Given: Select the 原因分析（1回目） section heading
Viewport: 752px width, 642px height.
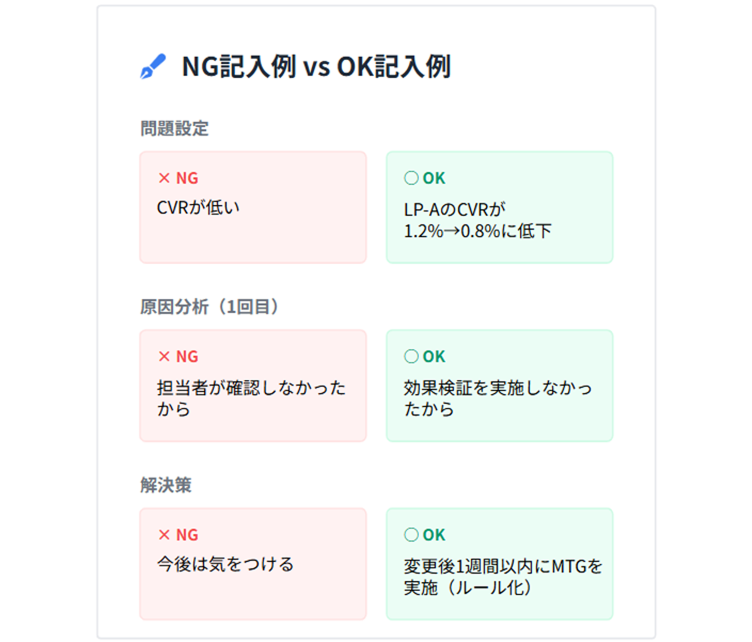Looking at the screenshot, I should pyautogui.click(x=209, y=307).
